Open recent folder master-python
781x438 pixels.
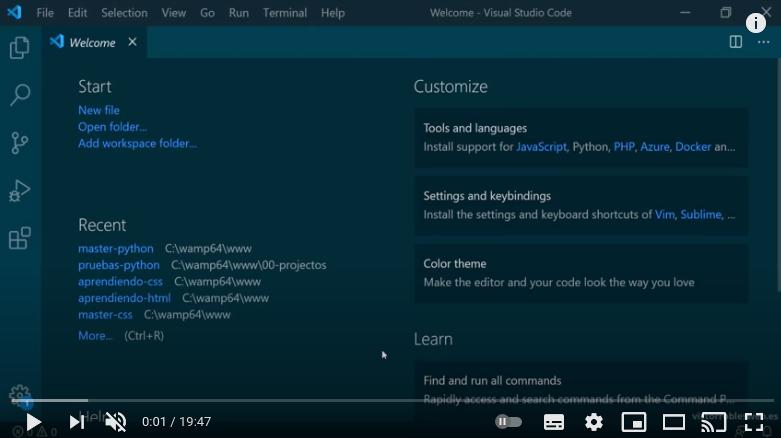[116, 248]
